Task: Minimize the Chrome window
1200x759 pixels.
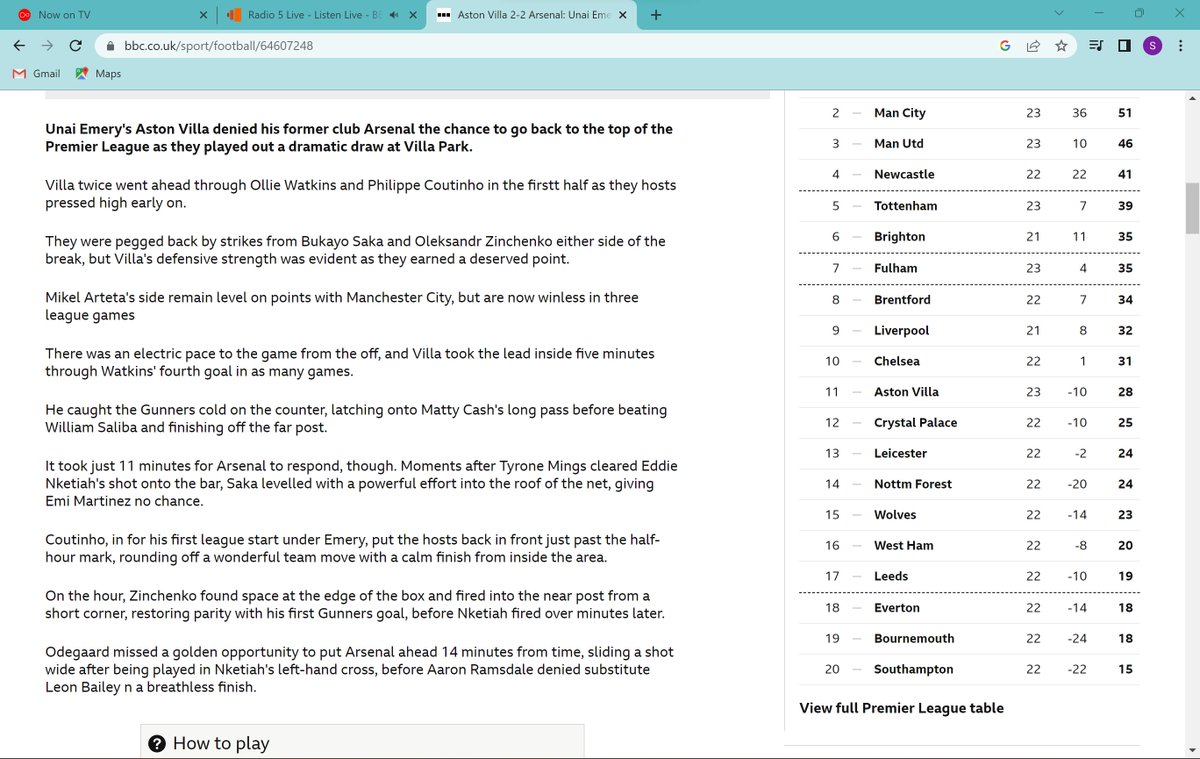Action: click(x=1097, y=14)
